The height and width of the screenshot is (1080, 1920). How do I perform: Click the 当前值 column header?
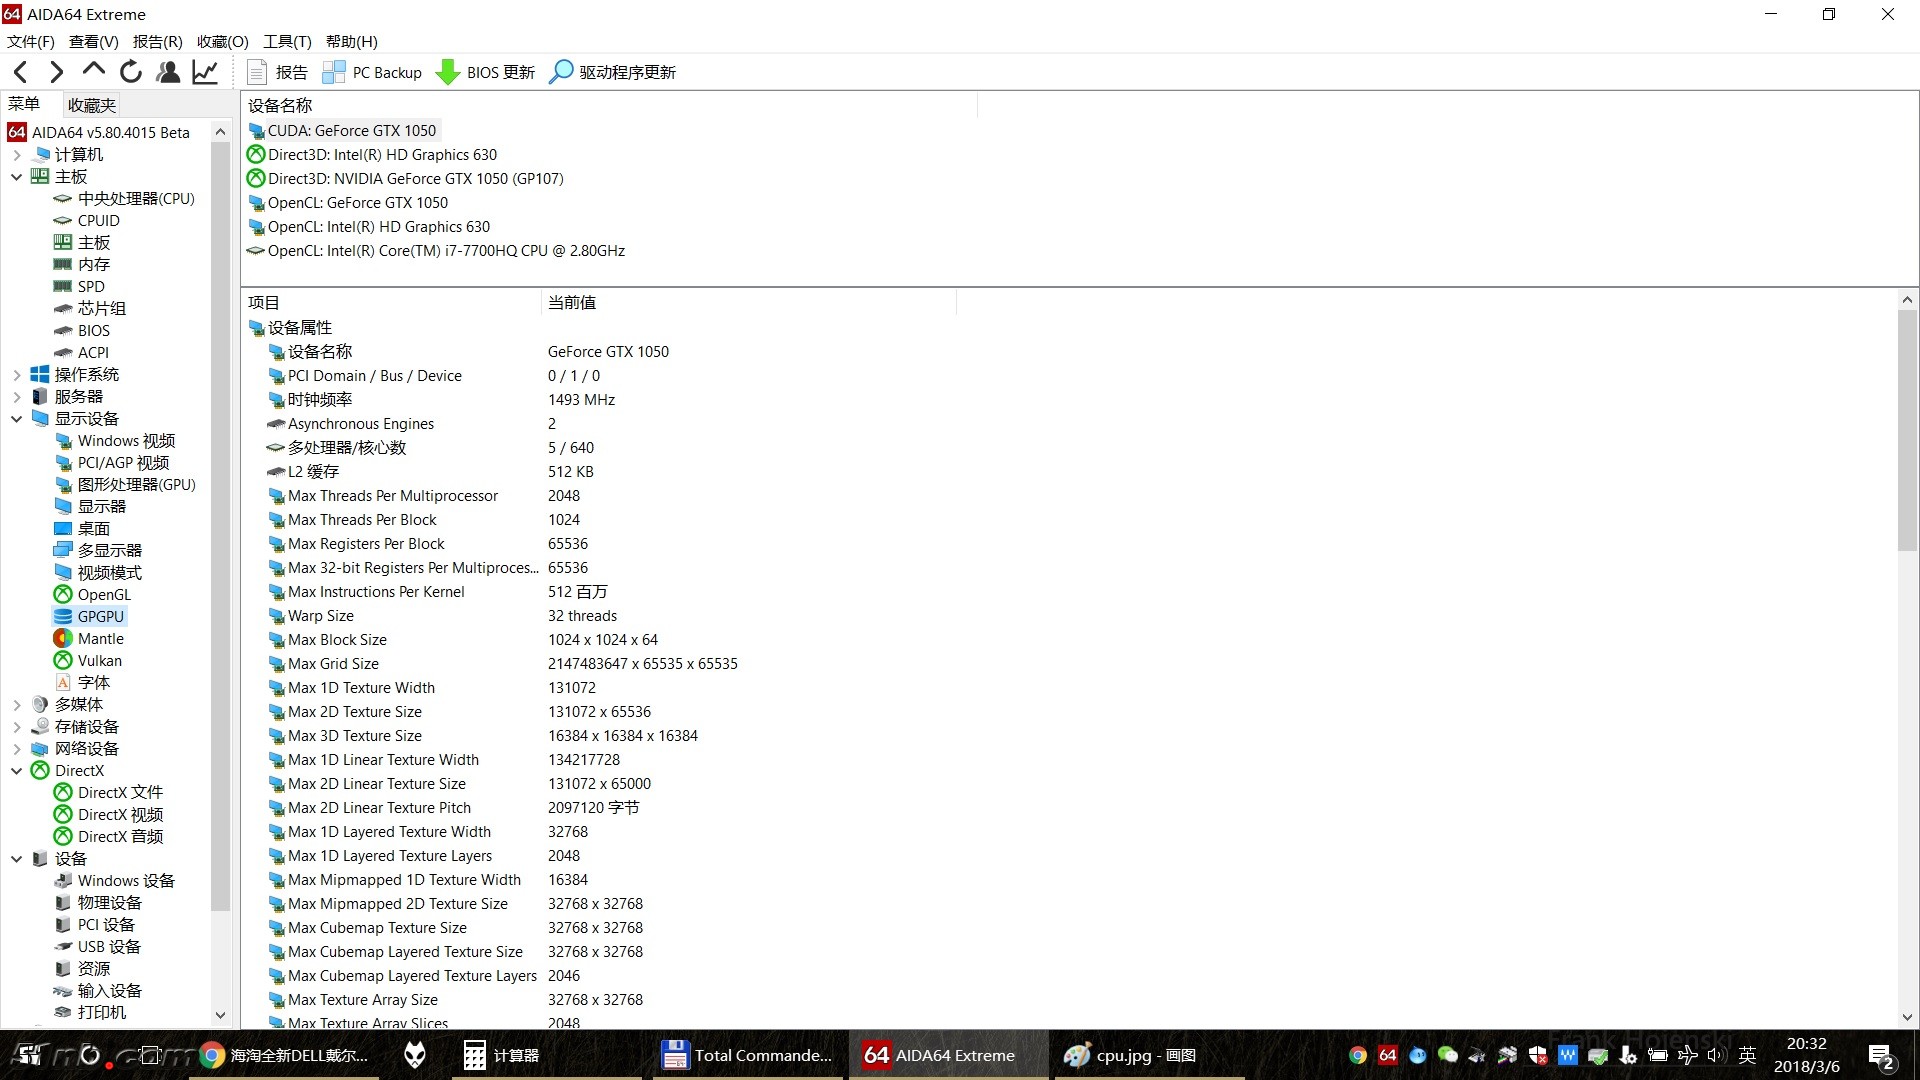571,302
